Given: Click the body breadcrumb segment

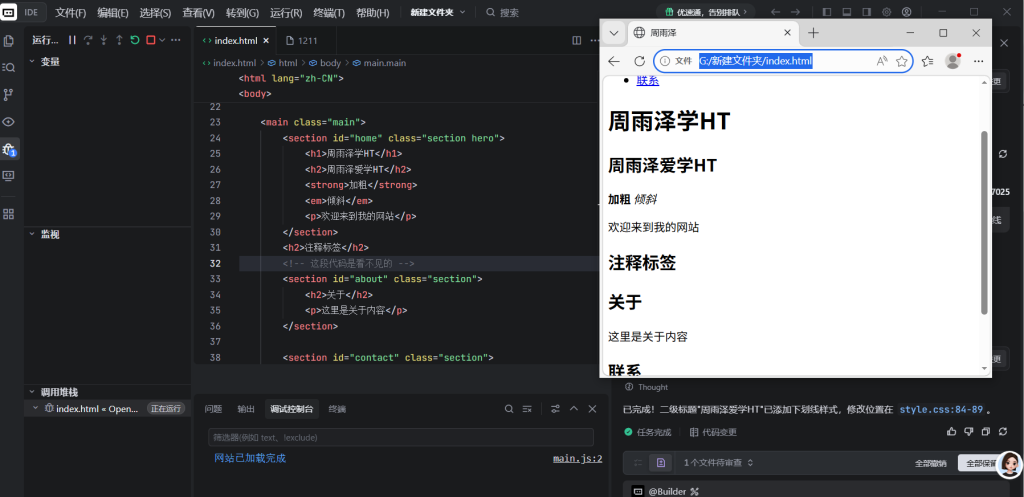Looking at the screenshot, I should coord(325,63).
